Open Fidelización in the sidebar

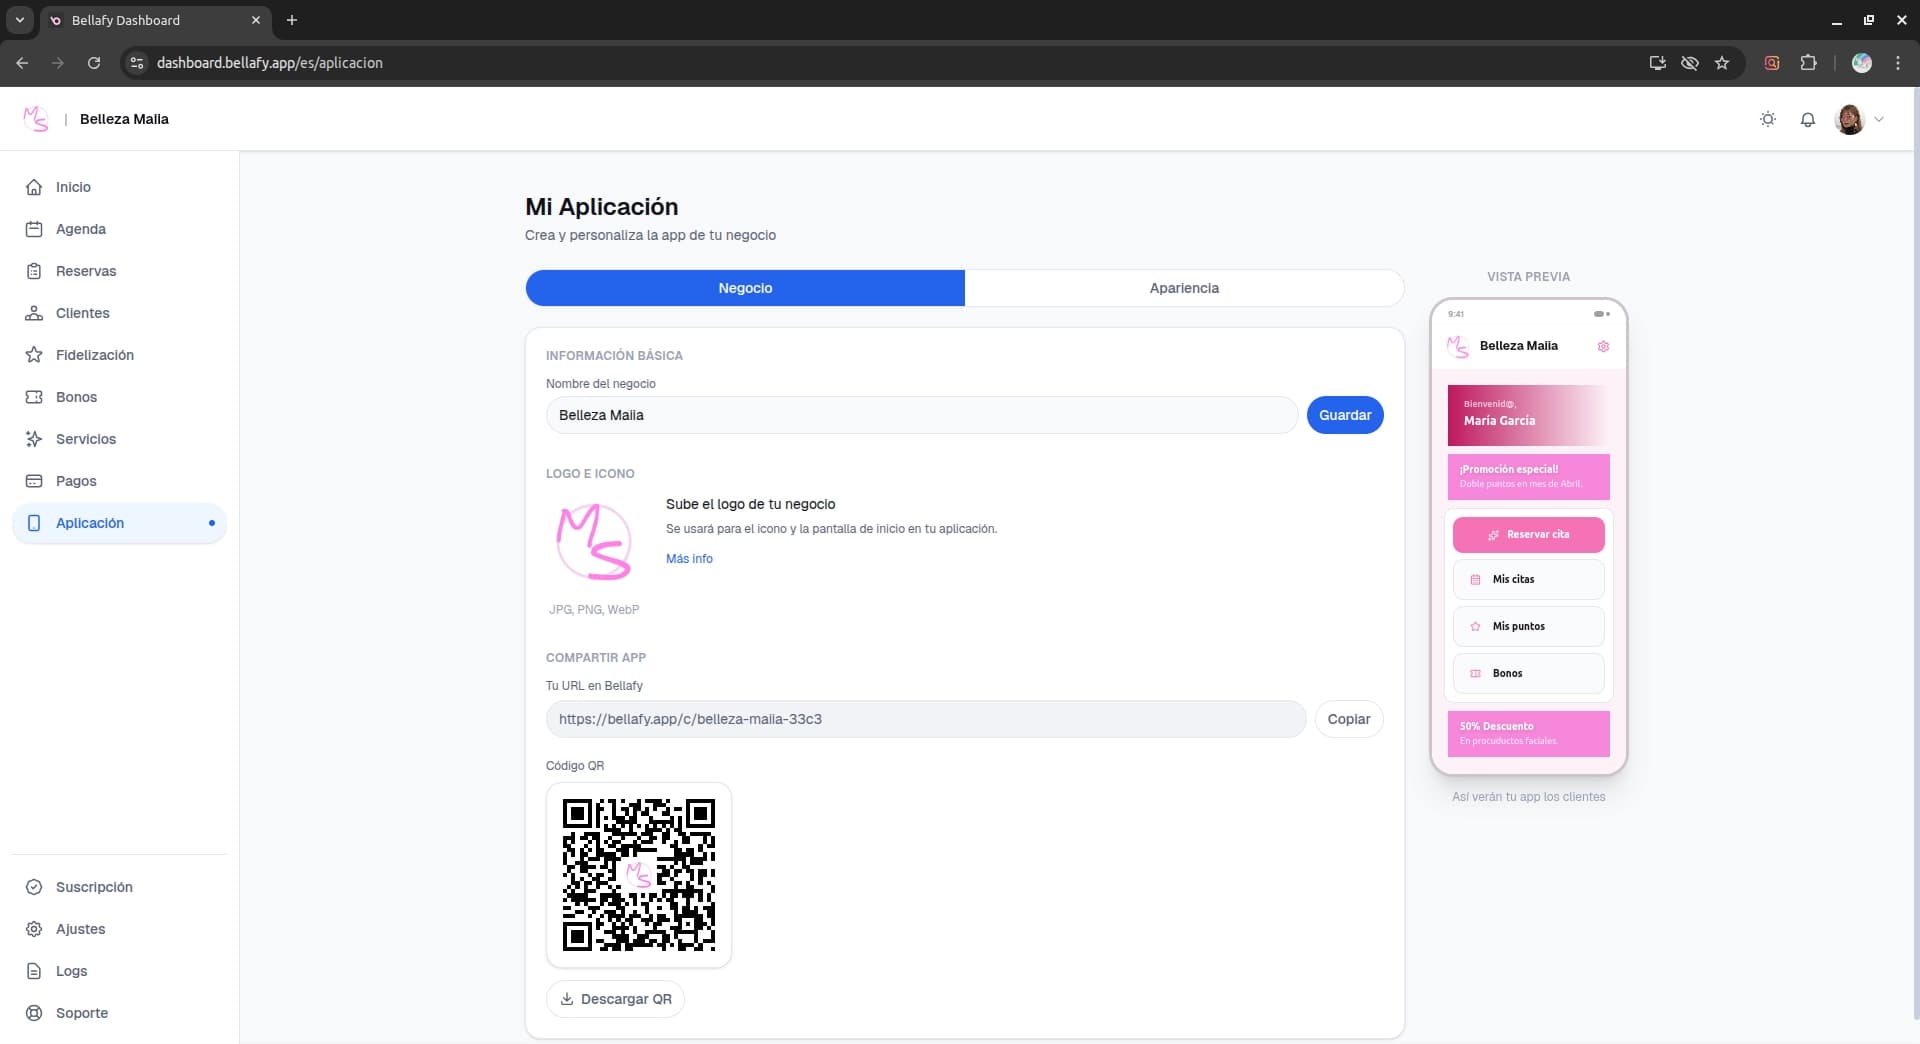tap(94, 355)
